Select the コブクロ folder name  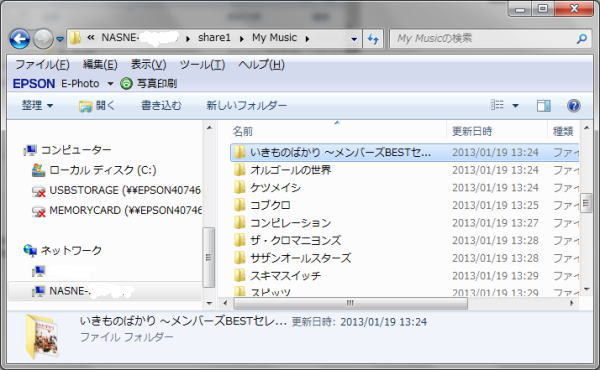270,205
